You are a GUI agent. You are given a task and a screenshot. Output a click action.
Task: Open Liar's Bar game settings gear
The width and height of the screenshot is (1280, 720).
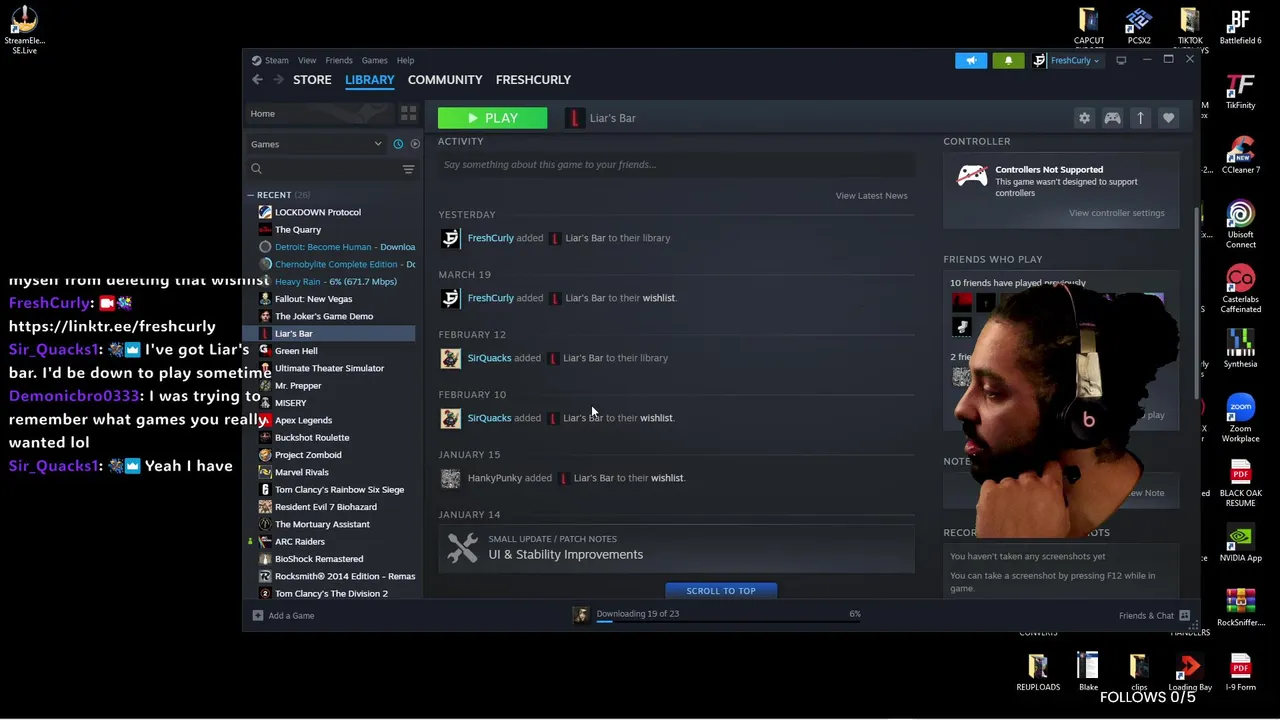coord(1084,118)
